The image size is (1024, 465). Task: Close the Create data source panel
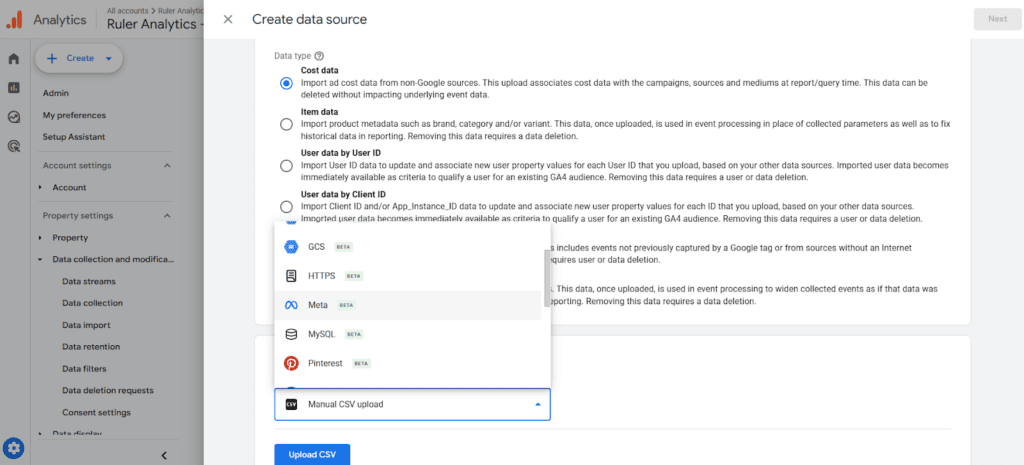pyautogui.click(x=228, y=19)
